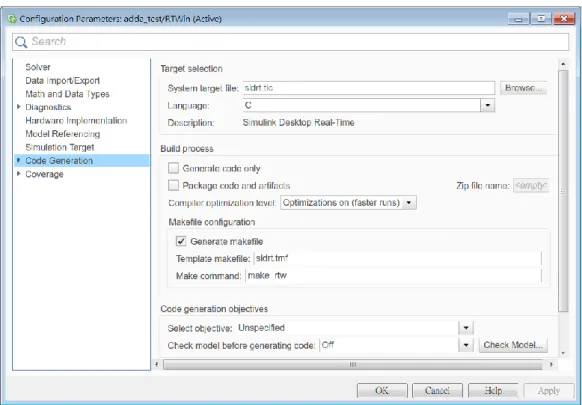Click the vertical scrollbar down arrow
Image resolution: width=582 pixels, height=405 pixels.
click(x=563, y=353)
